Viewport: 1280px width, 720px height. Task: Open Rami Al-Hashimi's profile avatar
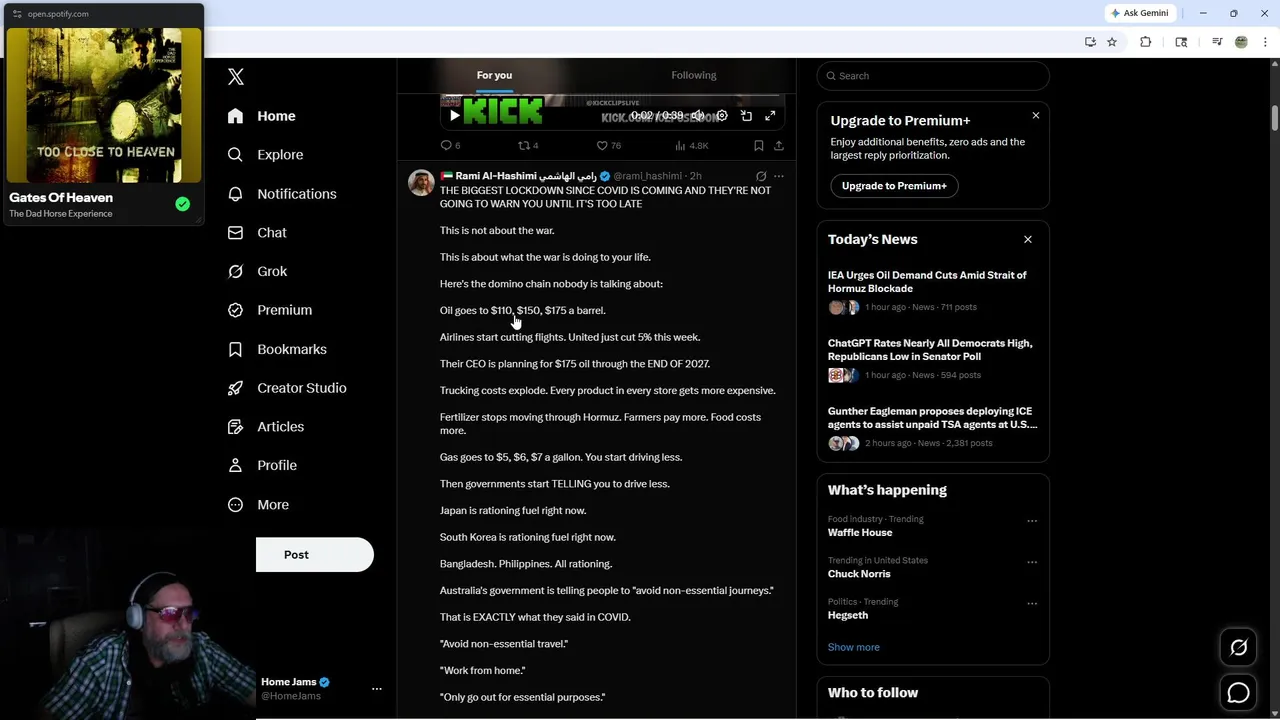pos(421,182)
